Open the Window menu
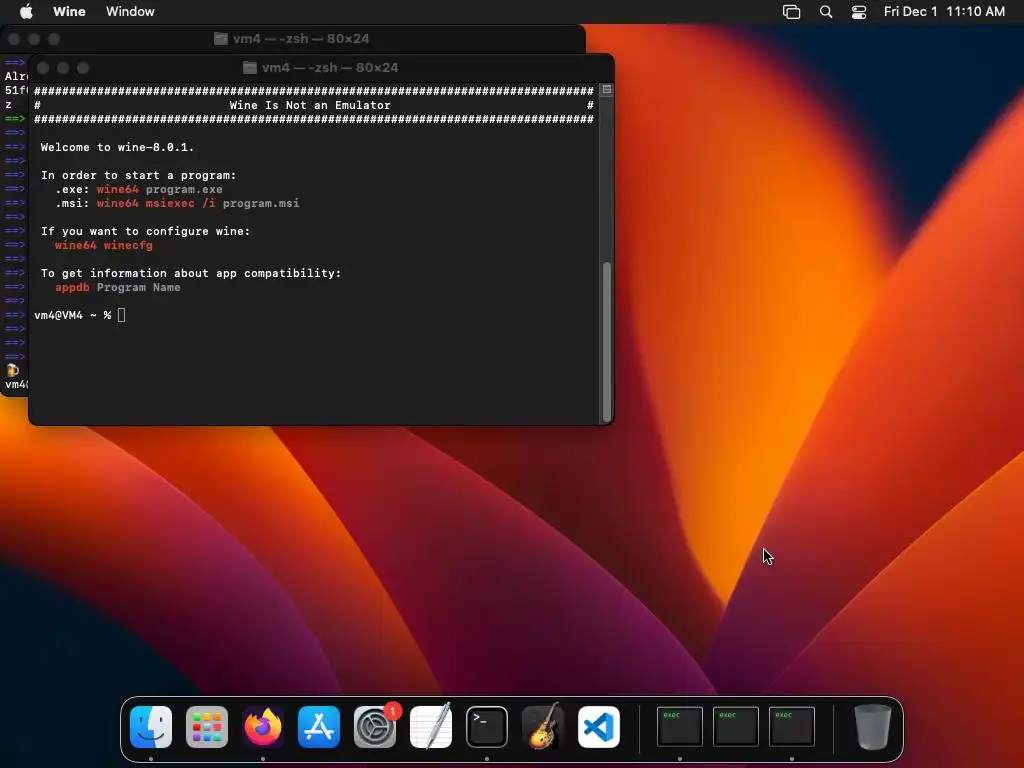 pos(130,11)
